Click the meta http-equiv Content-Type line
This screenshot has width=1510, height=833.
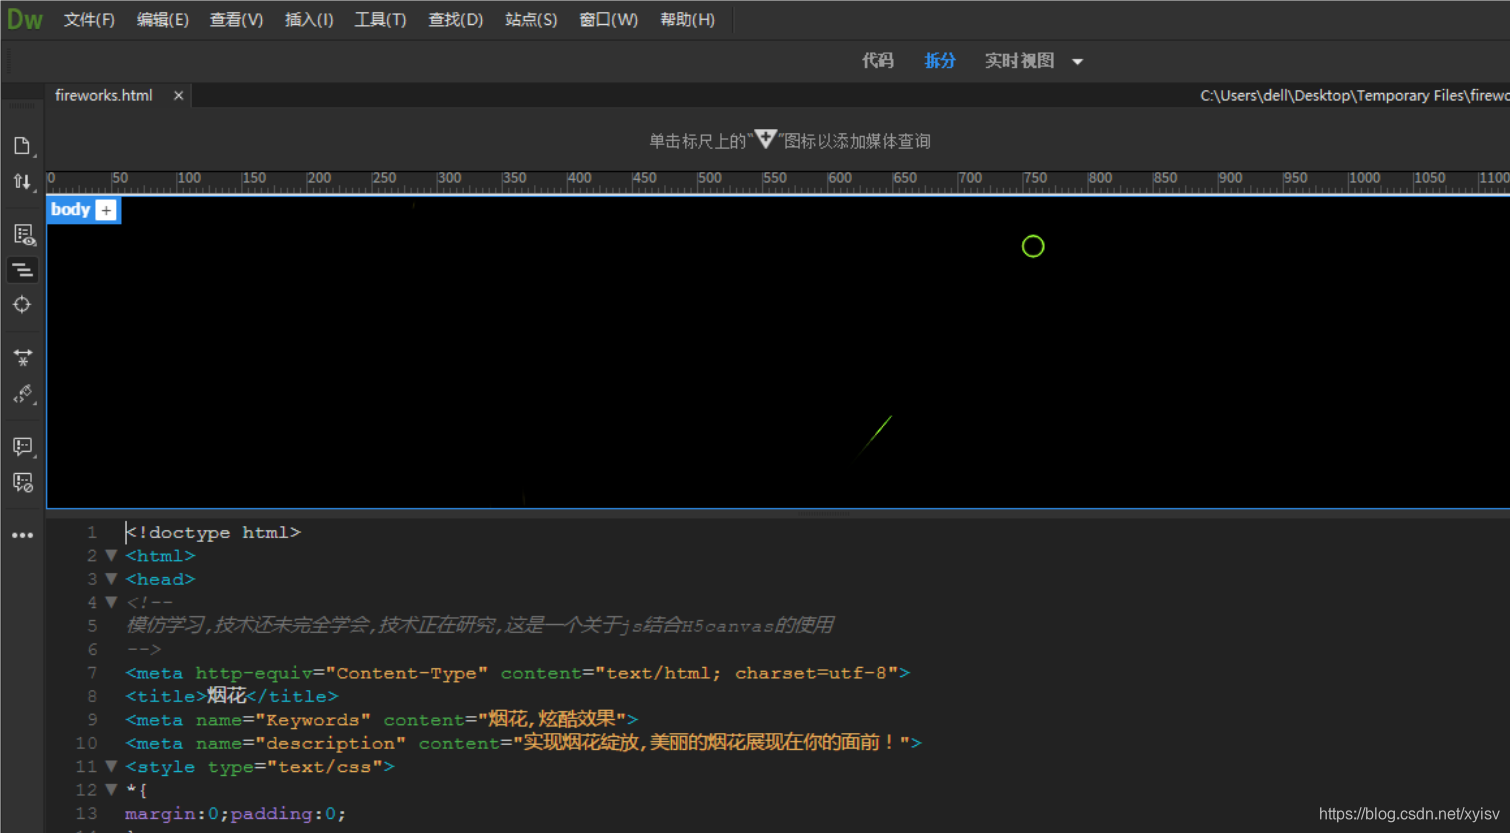point(517,673)
